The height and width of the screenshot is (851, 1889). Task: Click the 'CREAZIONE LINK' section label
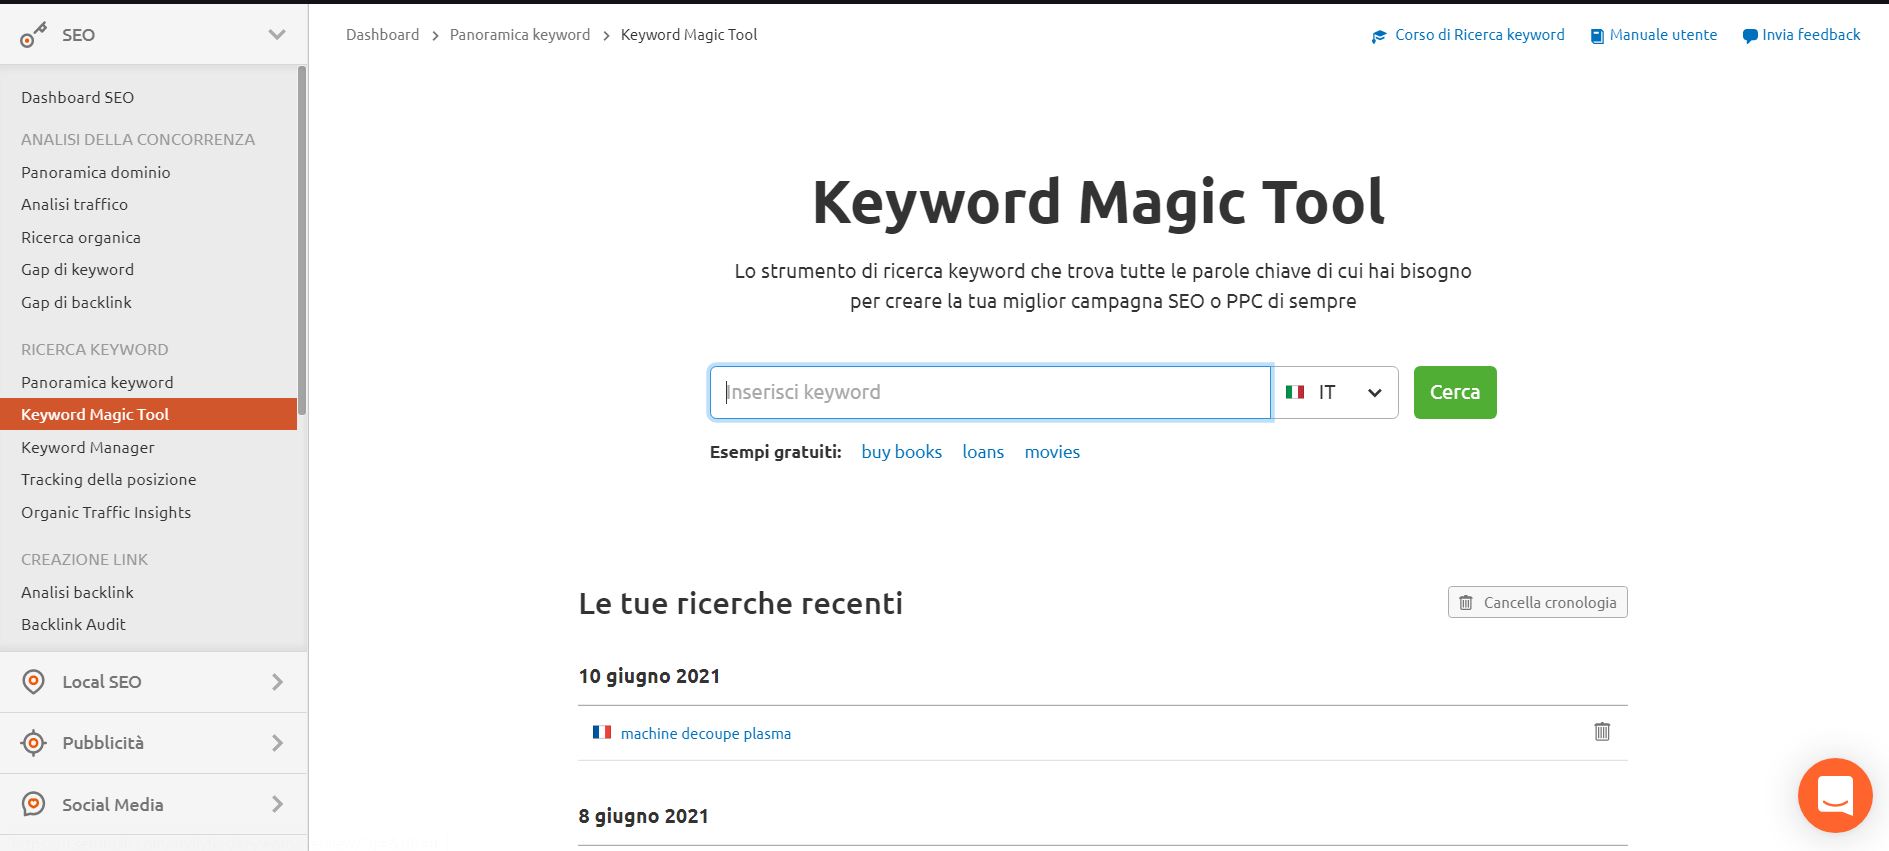click(x=84, y=559)
